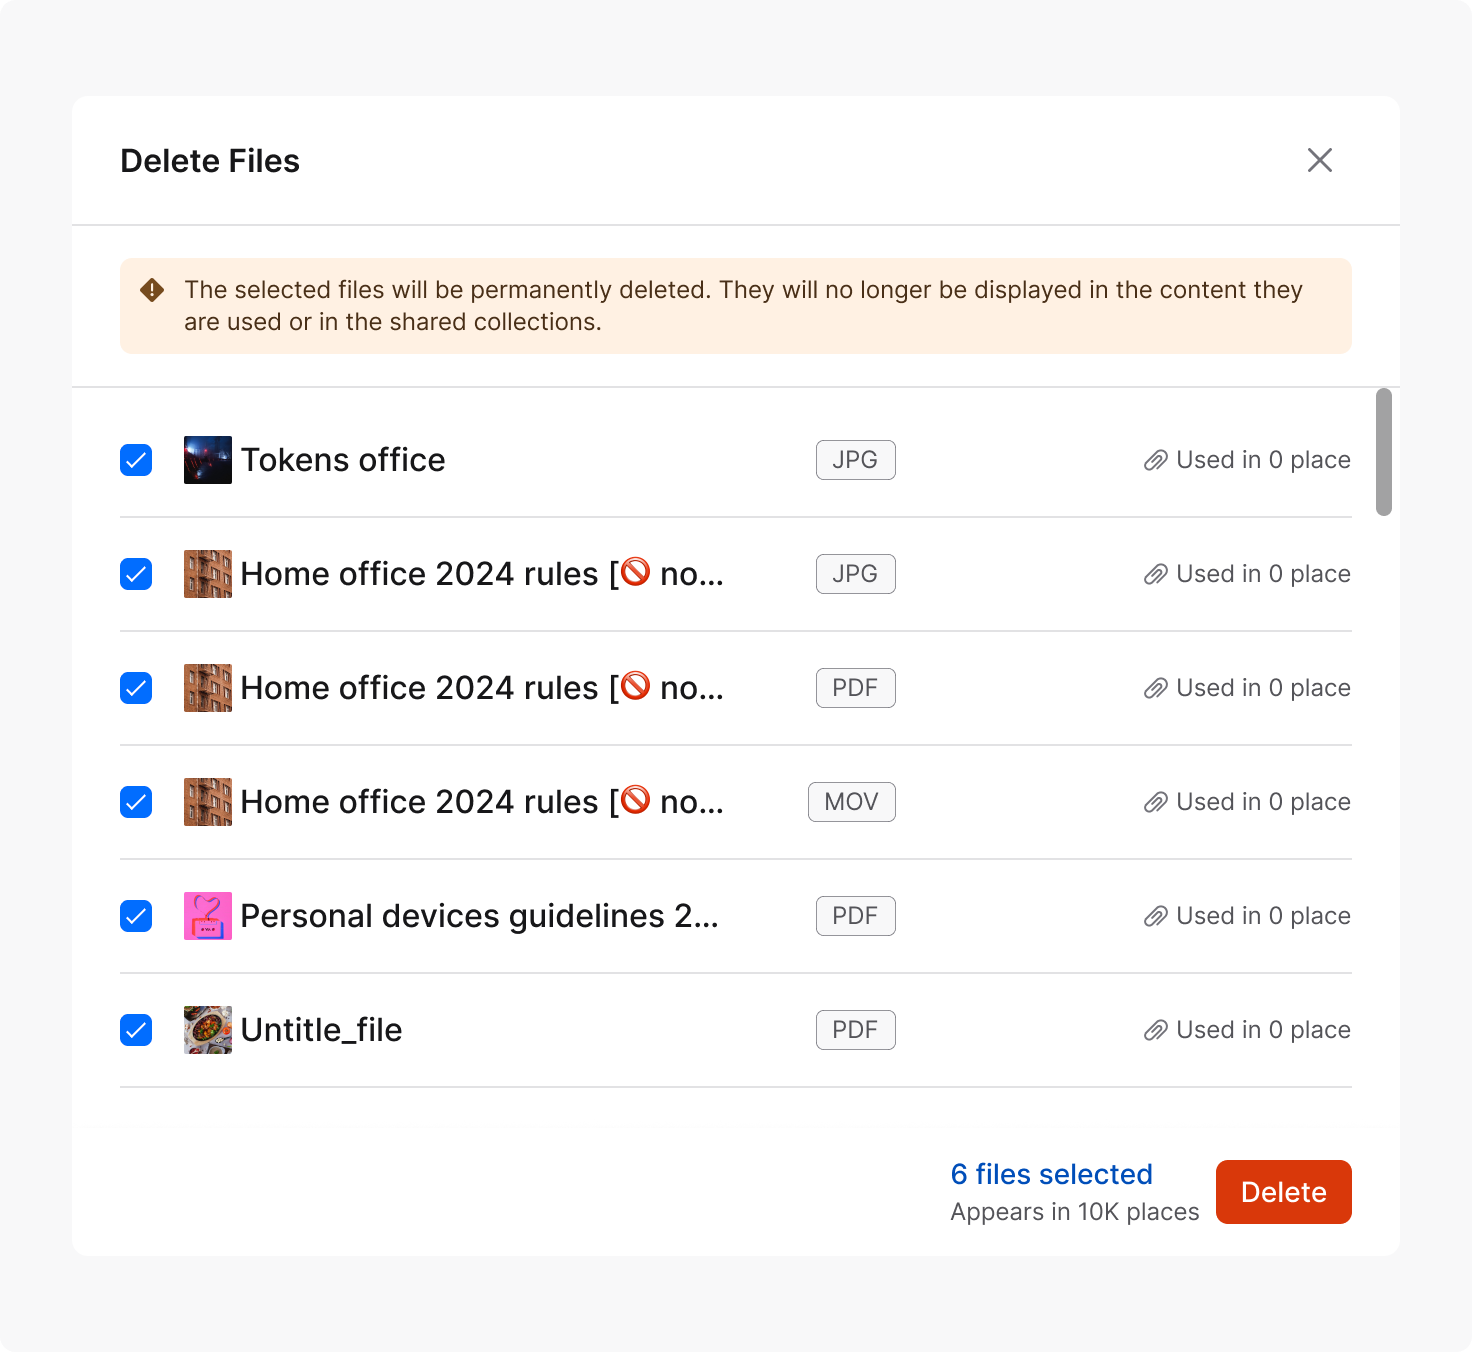The height and width of the screenshot is (1352, 1472).
Task: Click paperclip icon in Personal devices row
Action: tap(1156, 916)
